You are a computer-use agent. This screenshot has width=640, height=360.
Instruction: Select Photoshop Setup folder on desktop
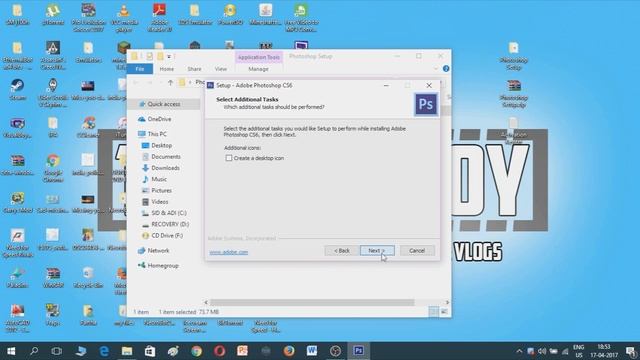[x=513, y=56]
